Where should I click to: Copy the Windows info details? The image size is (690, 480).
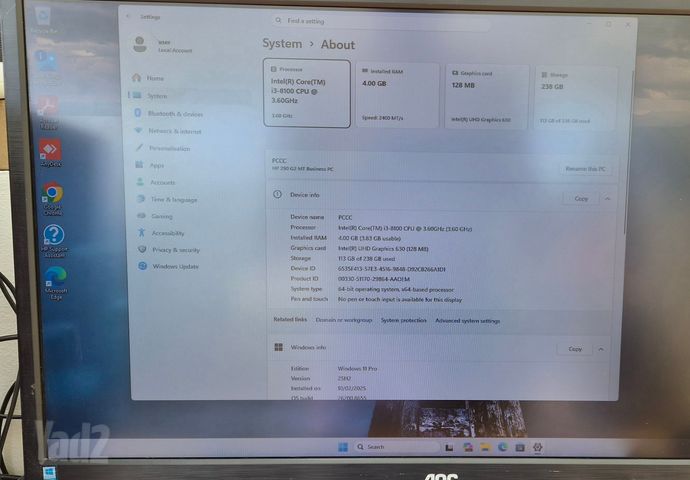pos(575,349)
